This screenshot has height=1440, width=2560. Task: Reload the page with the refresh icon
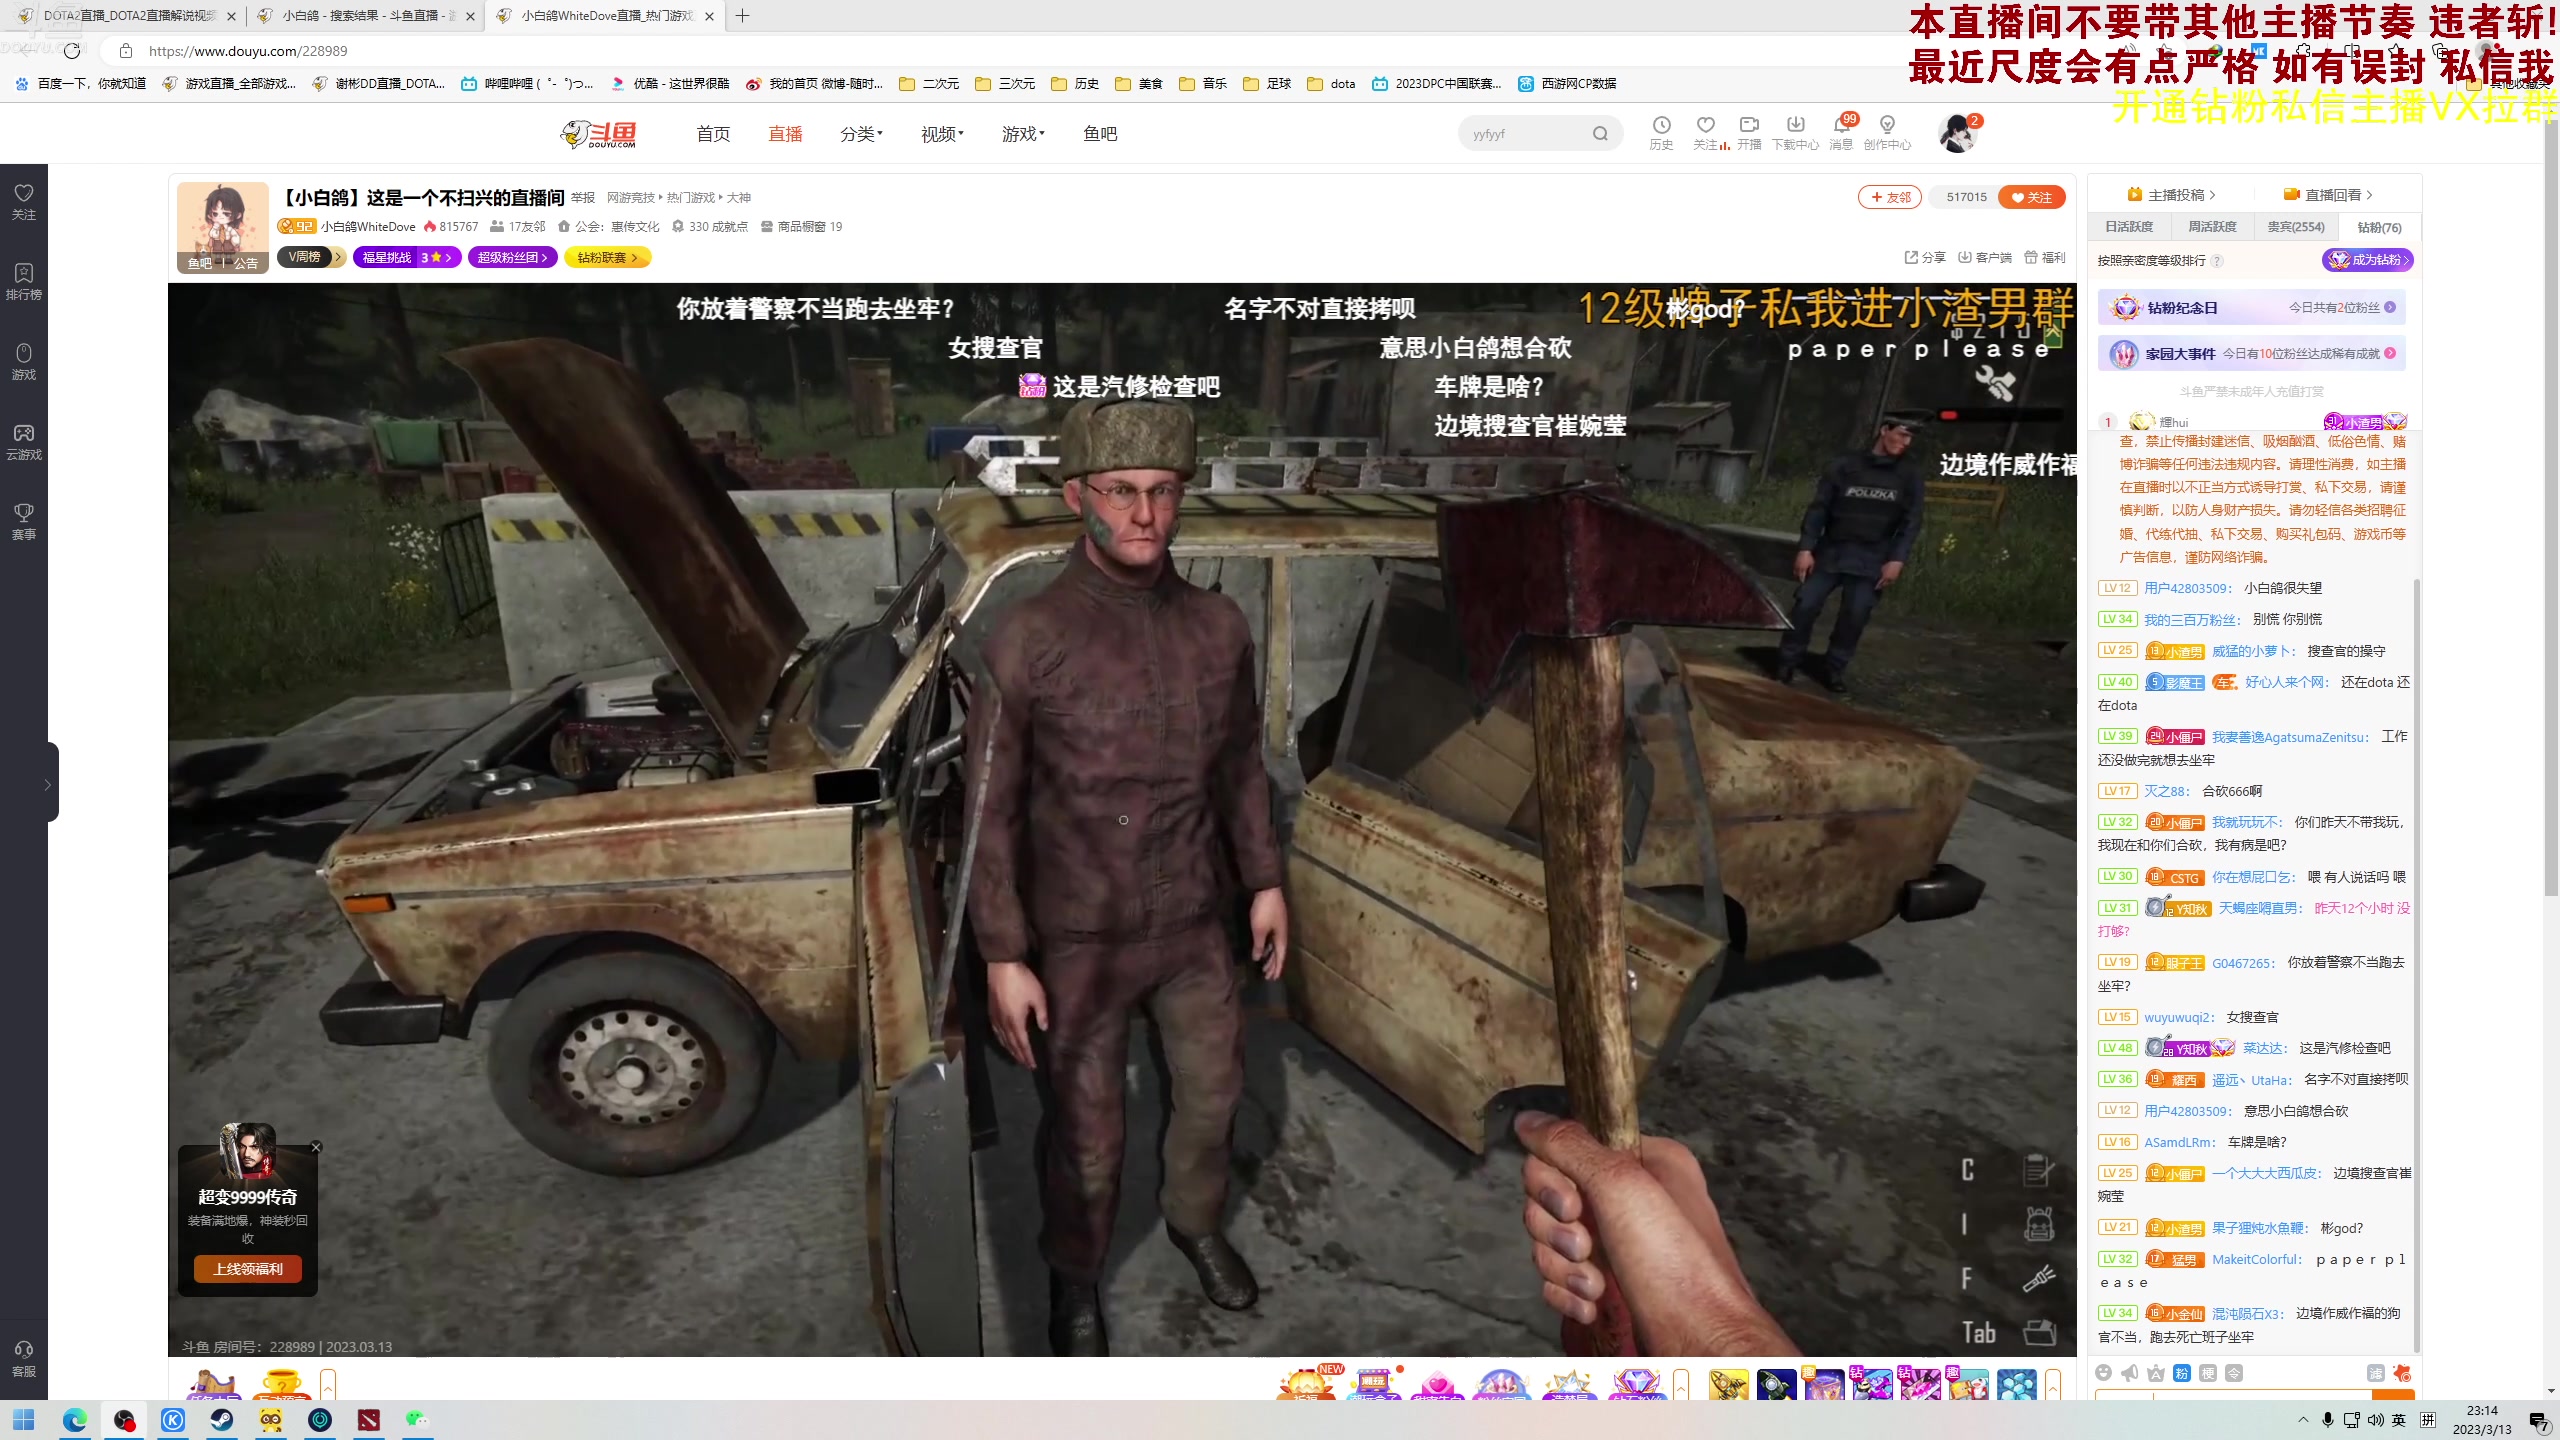(72, 51)
